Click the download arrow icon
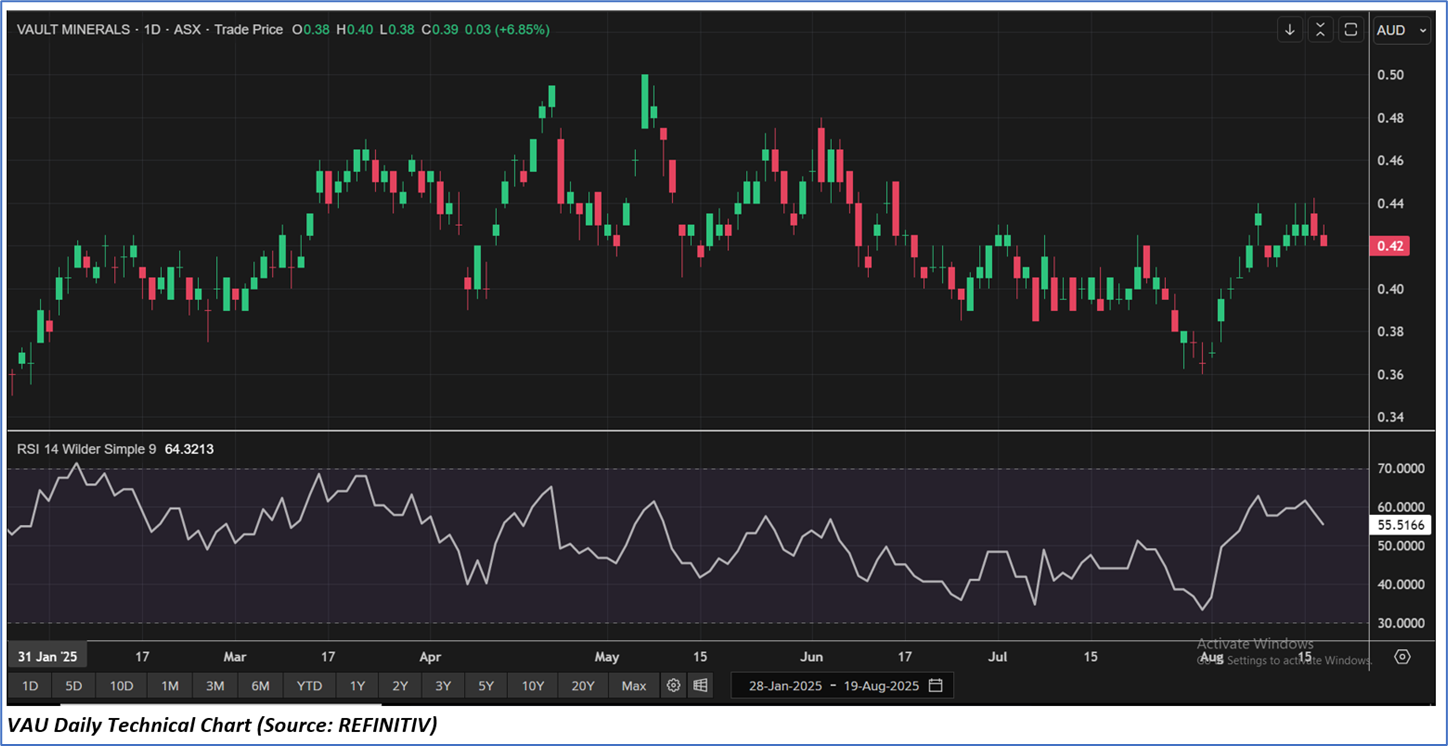The image size is (1448, 746). 1291,30
